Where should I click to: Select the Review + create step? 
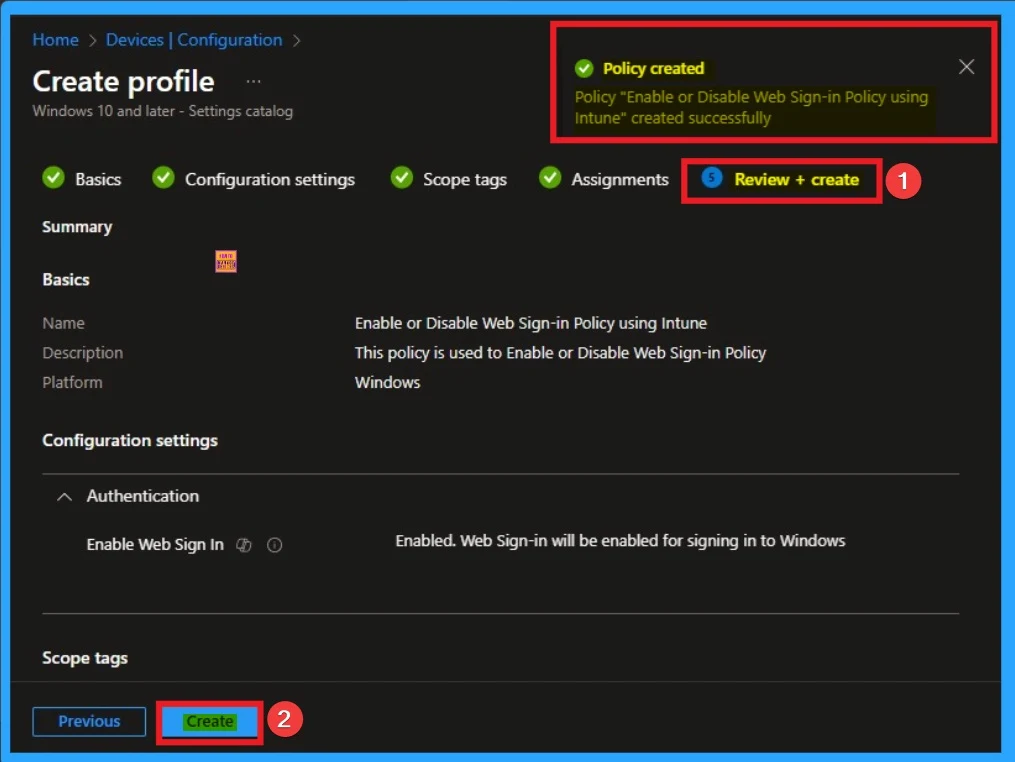click(796, 179)
